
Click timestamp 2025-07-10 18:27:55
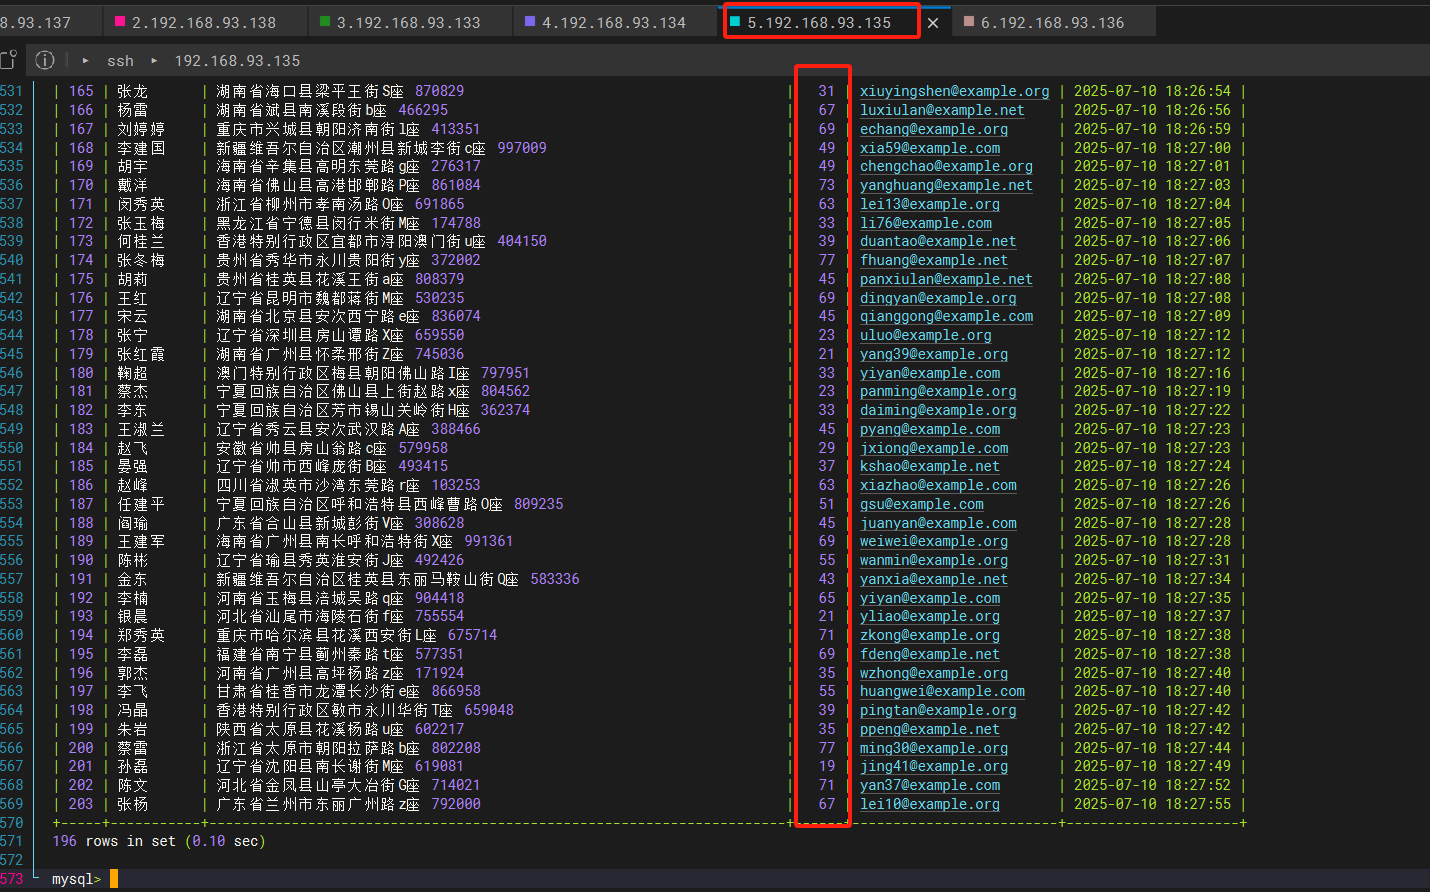(1152, 804)
